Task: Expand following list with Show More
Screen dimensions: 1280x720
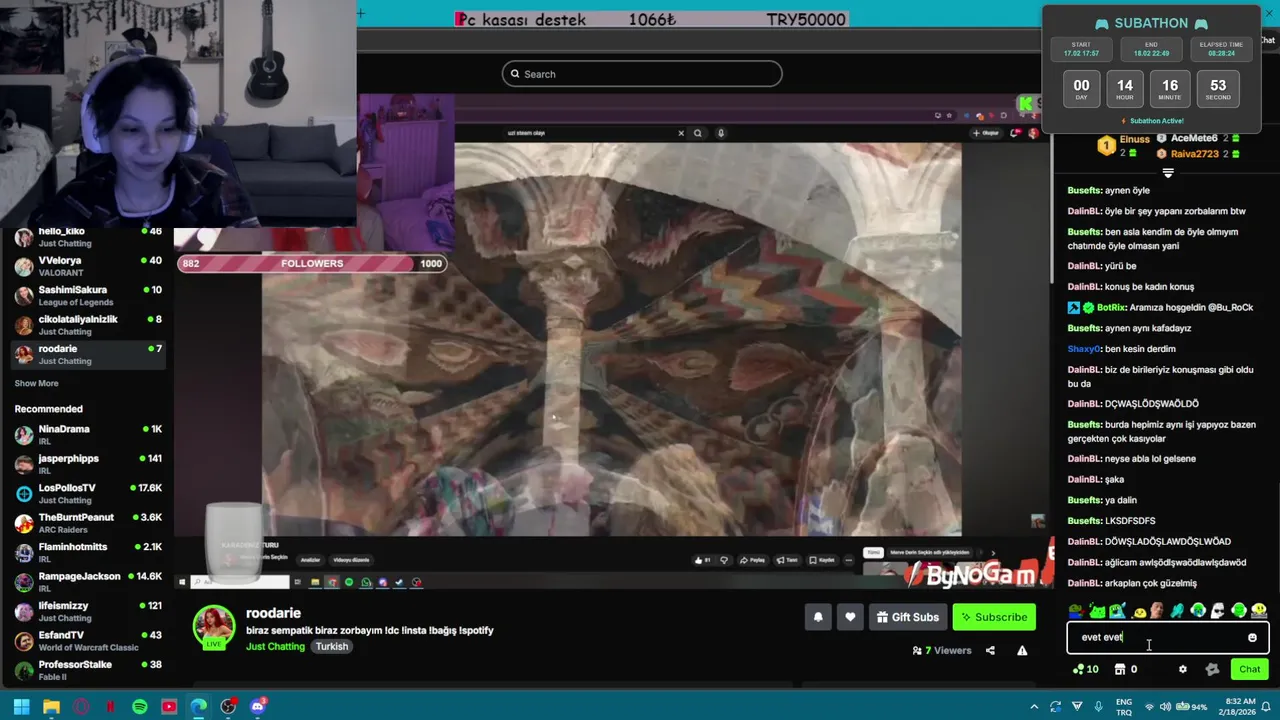Action: coord(36,383)
